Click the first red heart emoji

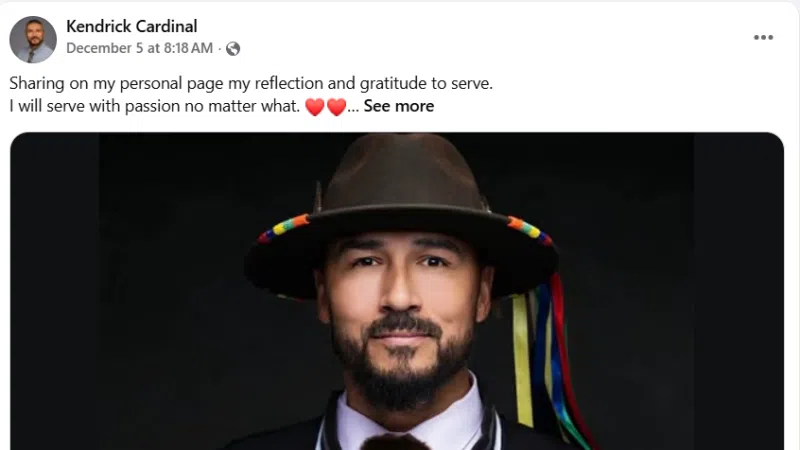pyautogui.click(x=315, y=107)
